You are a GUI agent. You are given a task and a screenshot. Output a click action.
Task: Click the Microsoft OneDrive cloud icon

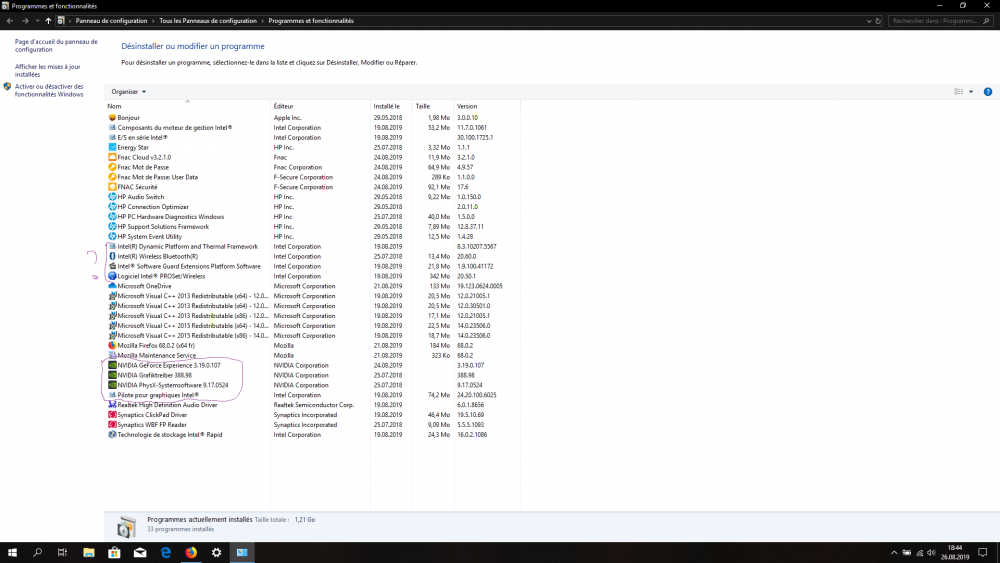click(112, 286)
